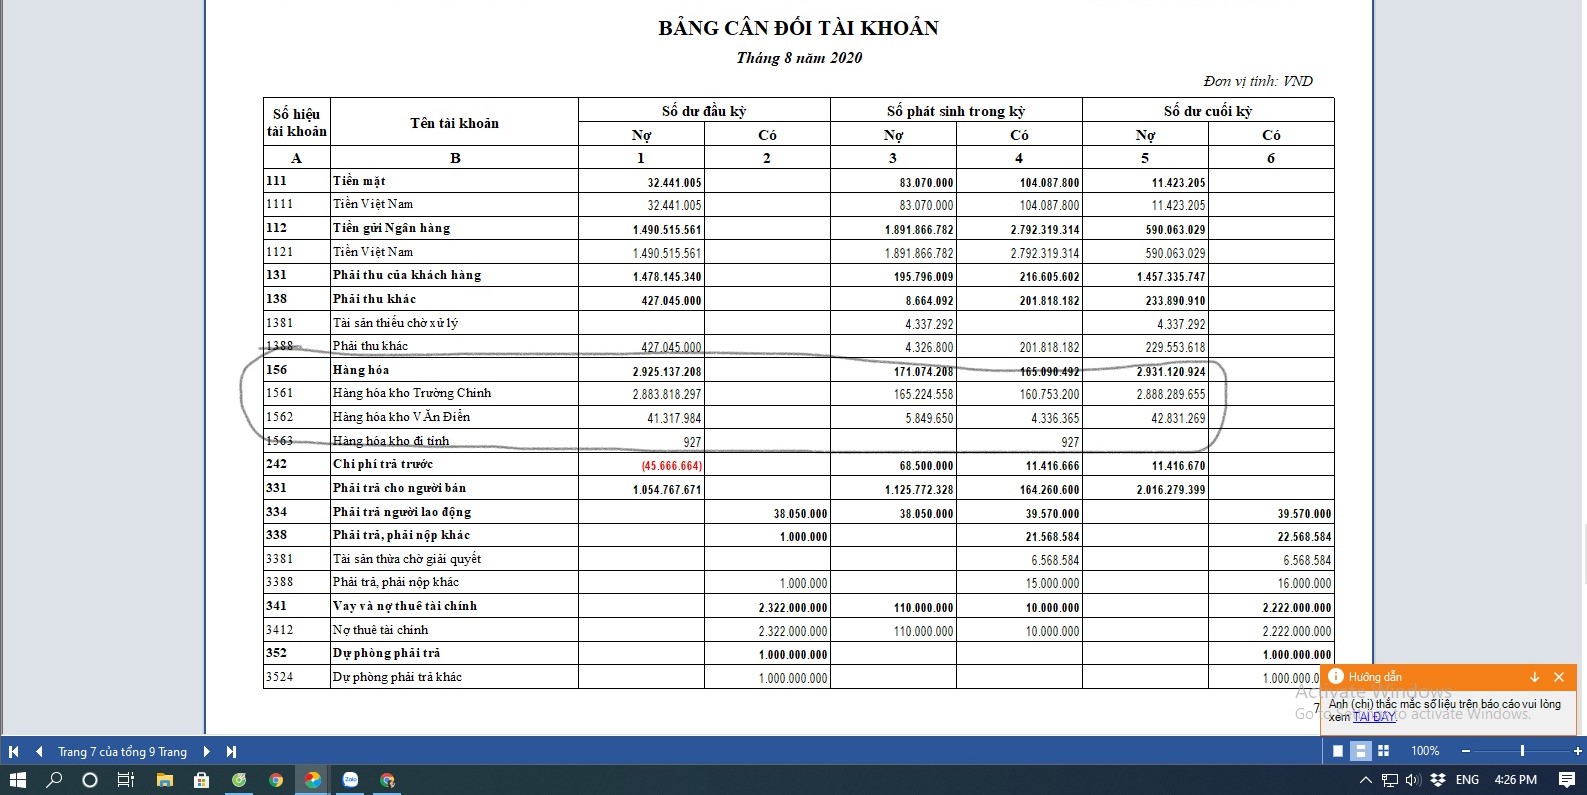This screenshot has width=1587, height=795.
Task: Click the zoom out minus button
Action: point(1466,751)
